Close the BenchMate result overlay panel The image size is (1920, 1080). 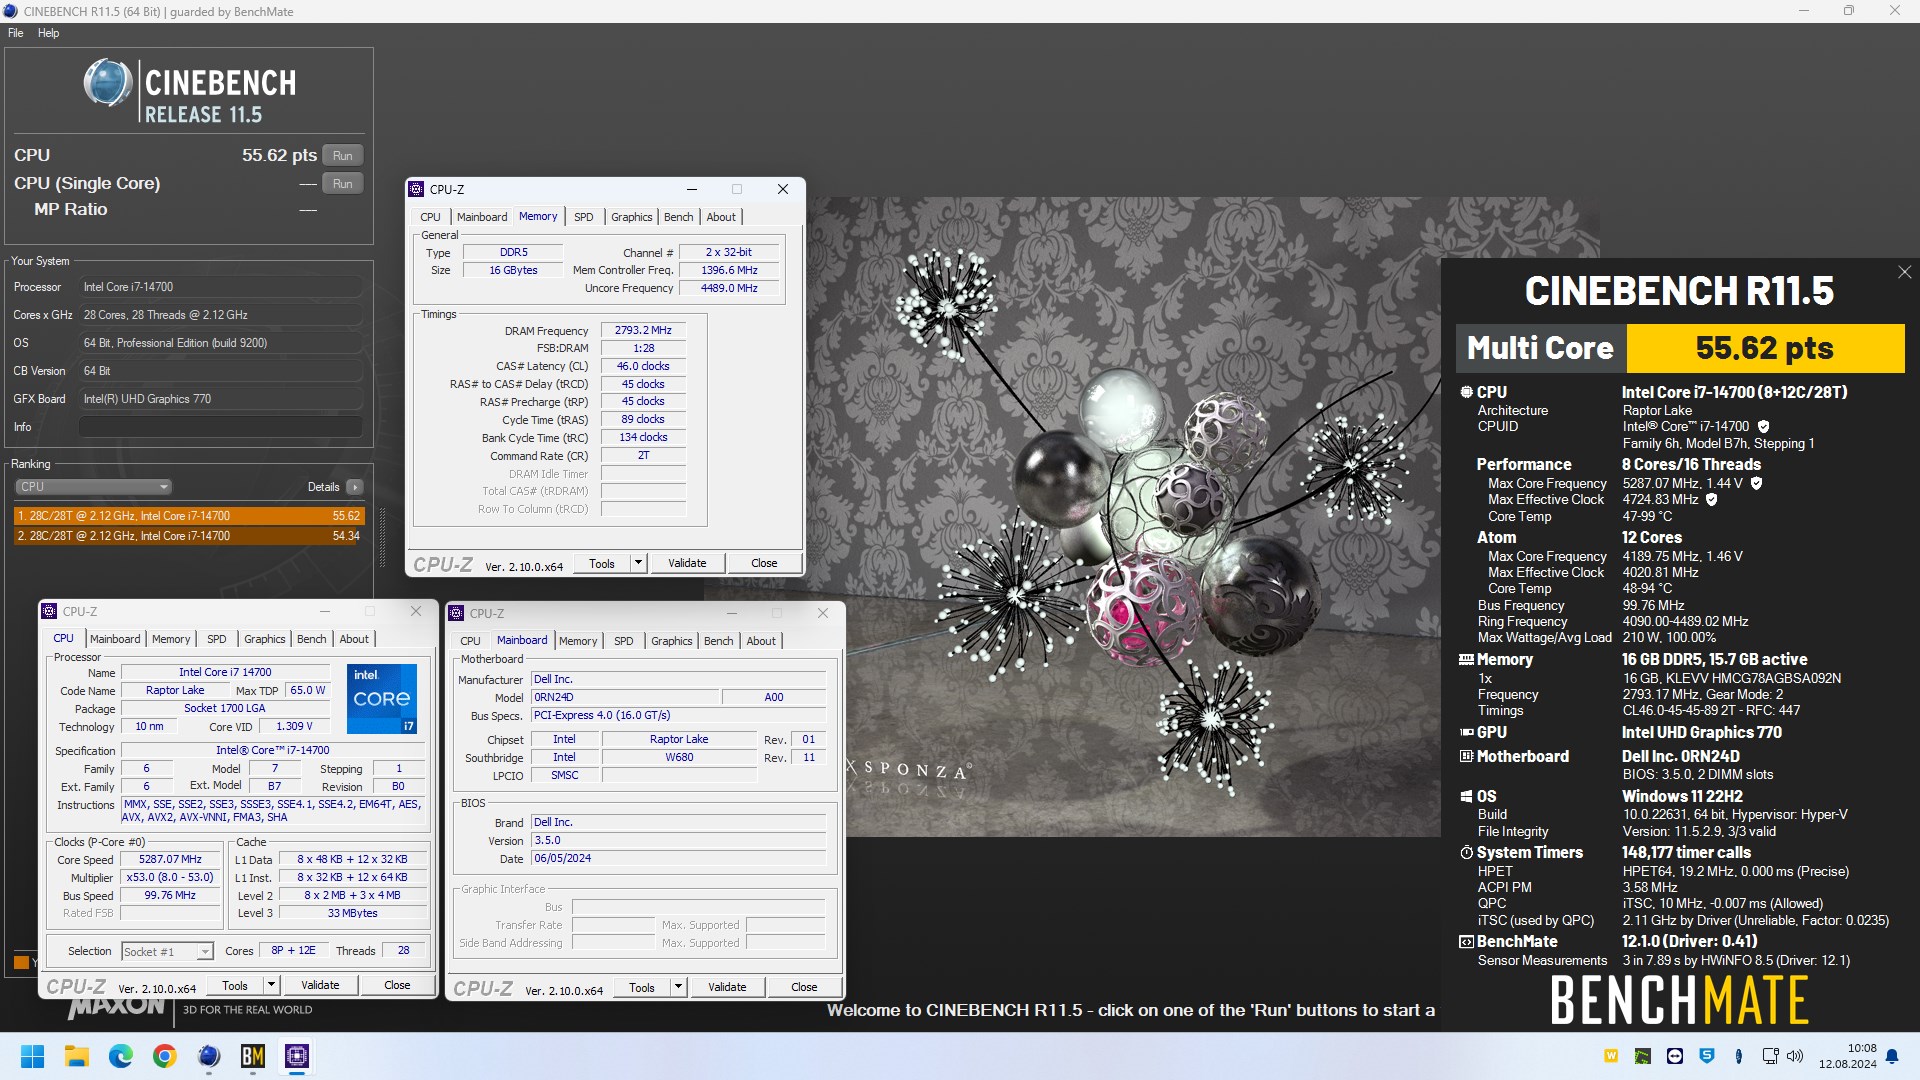coord(1904,272)
